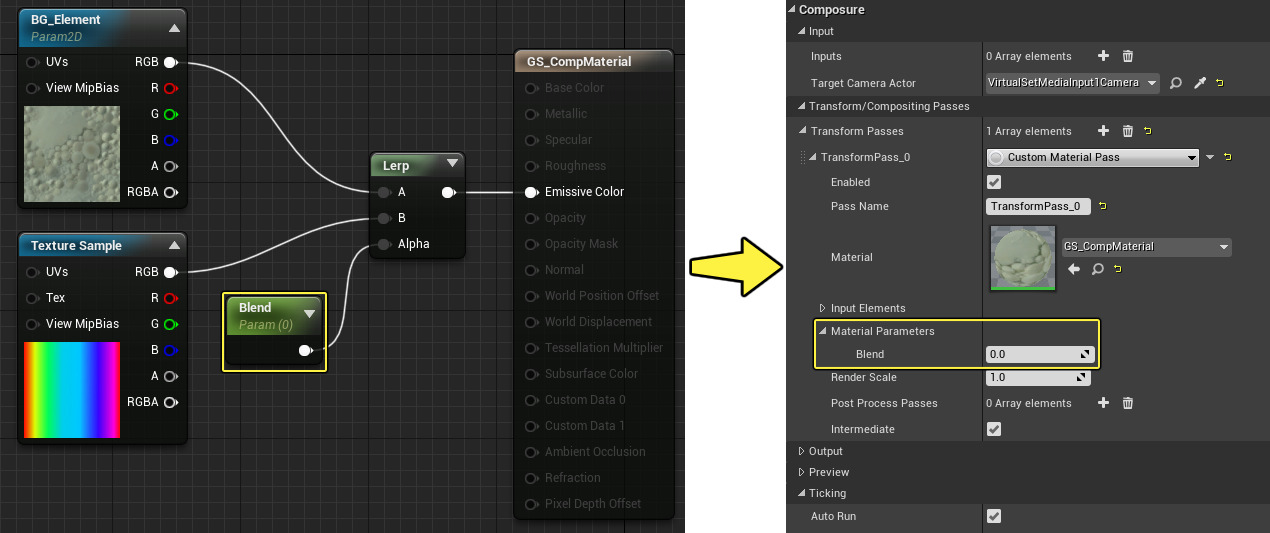Click Texture Sample Tex input pin
The width and height of the screenshot is (1270, 533).
coord(33,298)
